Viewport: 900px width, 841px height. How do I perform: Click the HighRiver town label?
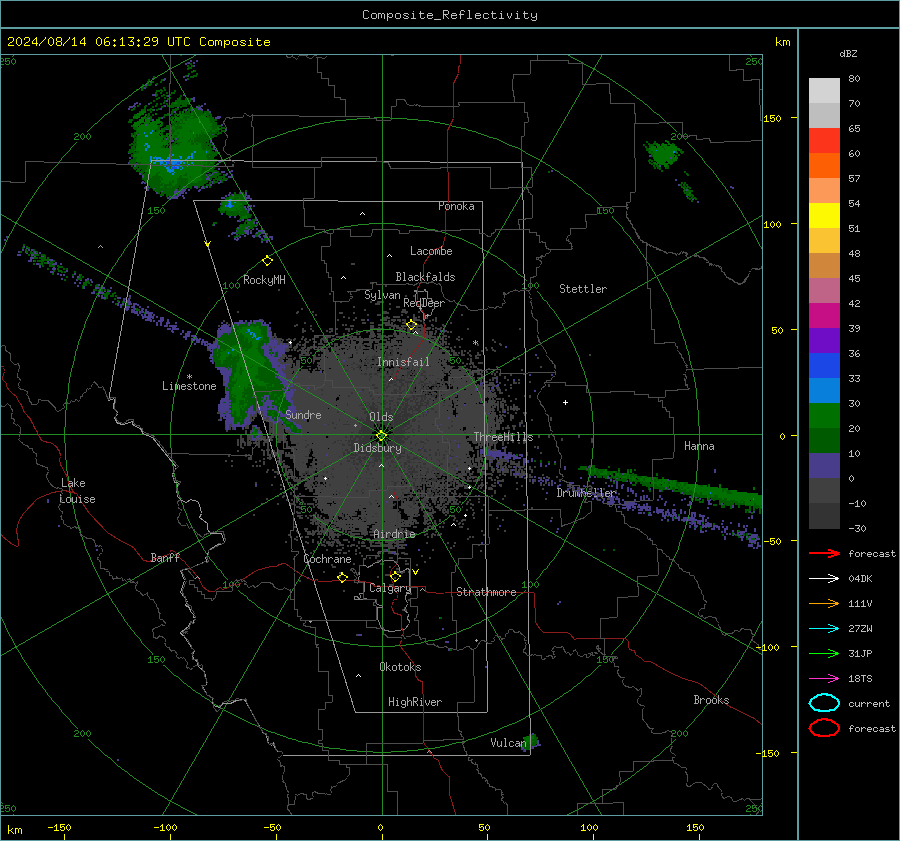(x=415, y=702)
